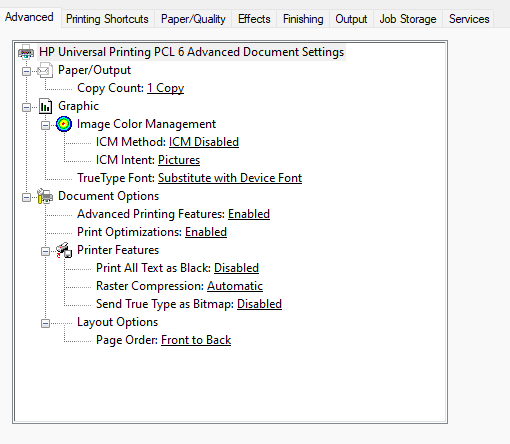Select the Graphic tree label
The height and width of the screenshot is (444, 510).
[x=78, y=106]
